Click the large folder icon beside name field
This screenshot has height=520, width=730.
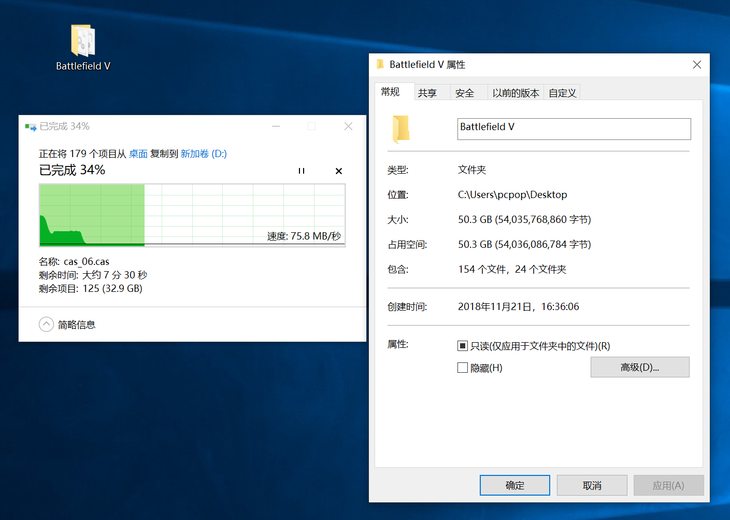401,129
